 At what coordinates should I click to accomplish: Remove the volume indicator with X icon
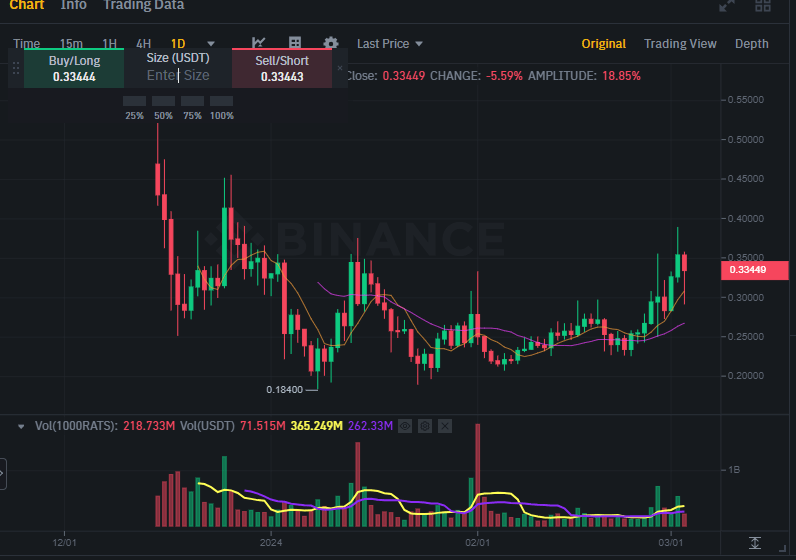pyautogui.click(x=445, y=426)
